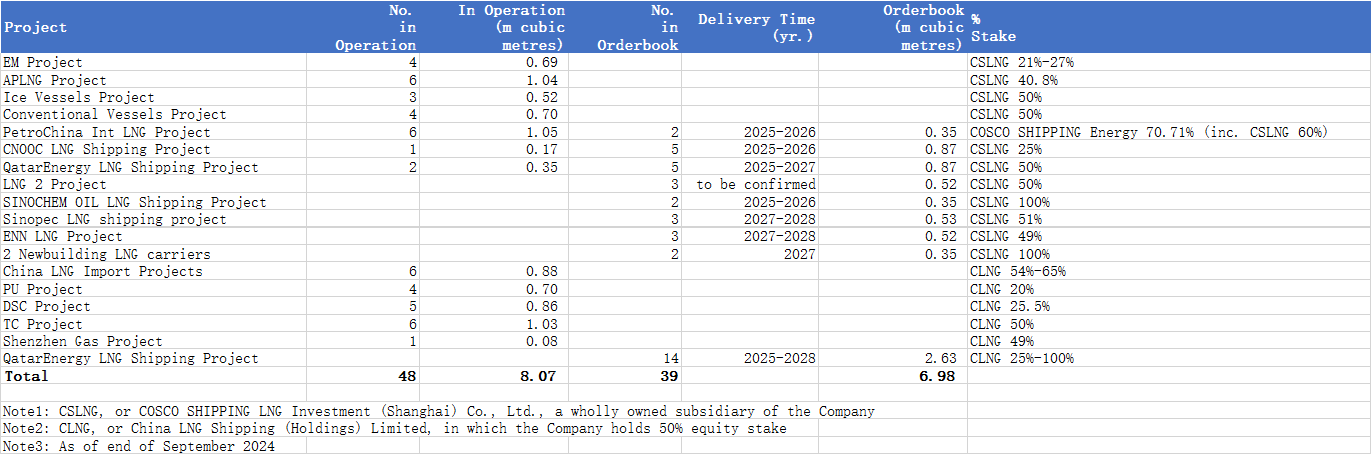The height and width of the screenshot is (455, 1372).
Task: Select the total '6.98' orderbook cell
Action: point(892,376)
